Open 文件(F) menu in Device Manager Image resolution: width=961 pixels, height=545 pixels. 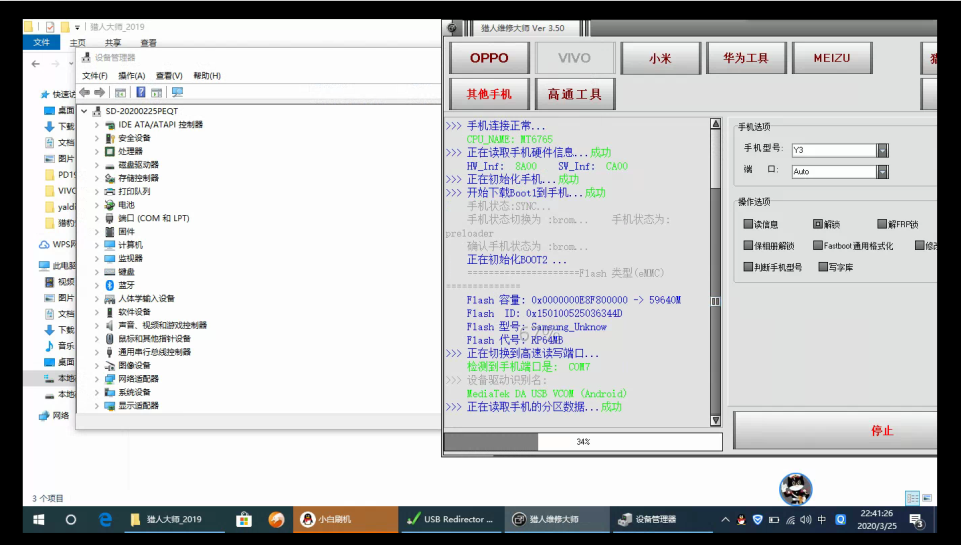[94, 75]
